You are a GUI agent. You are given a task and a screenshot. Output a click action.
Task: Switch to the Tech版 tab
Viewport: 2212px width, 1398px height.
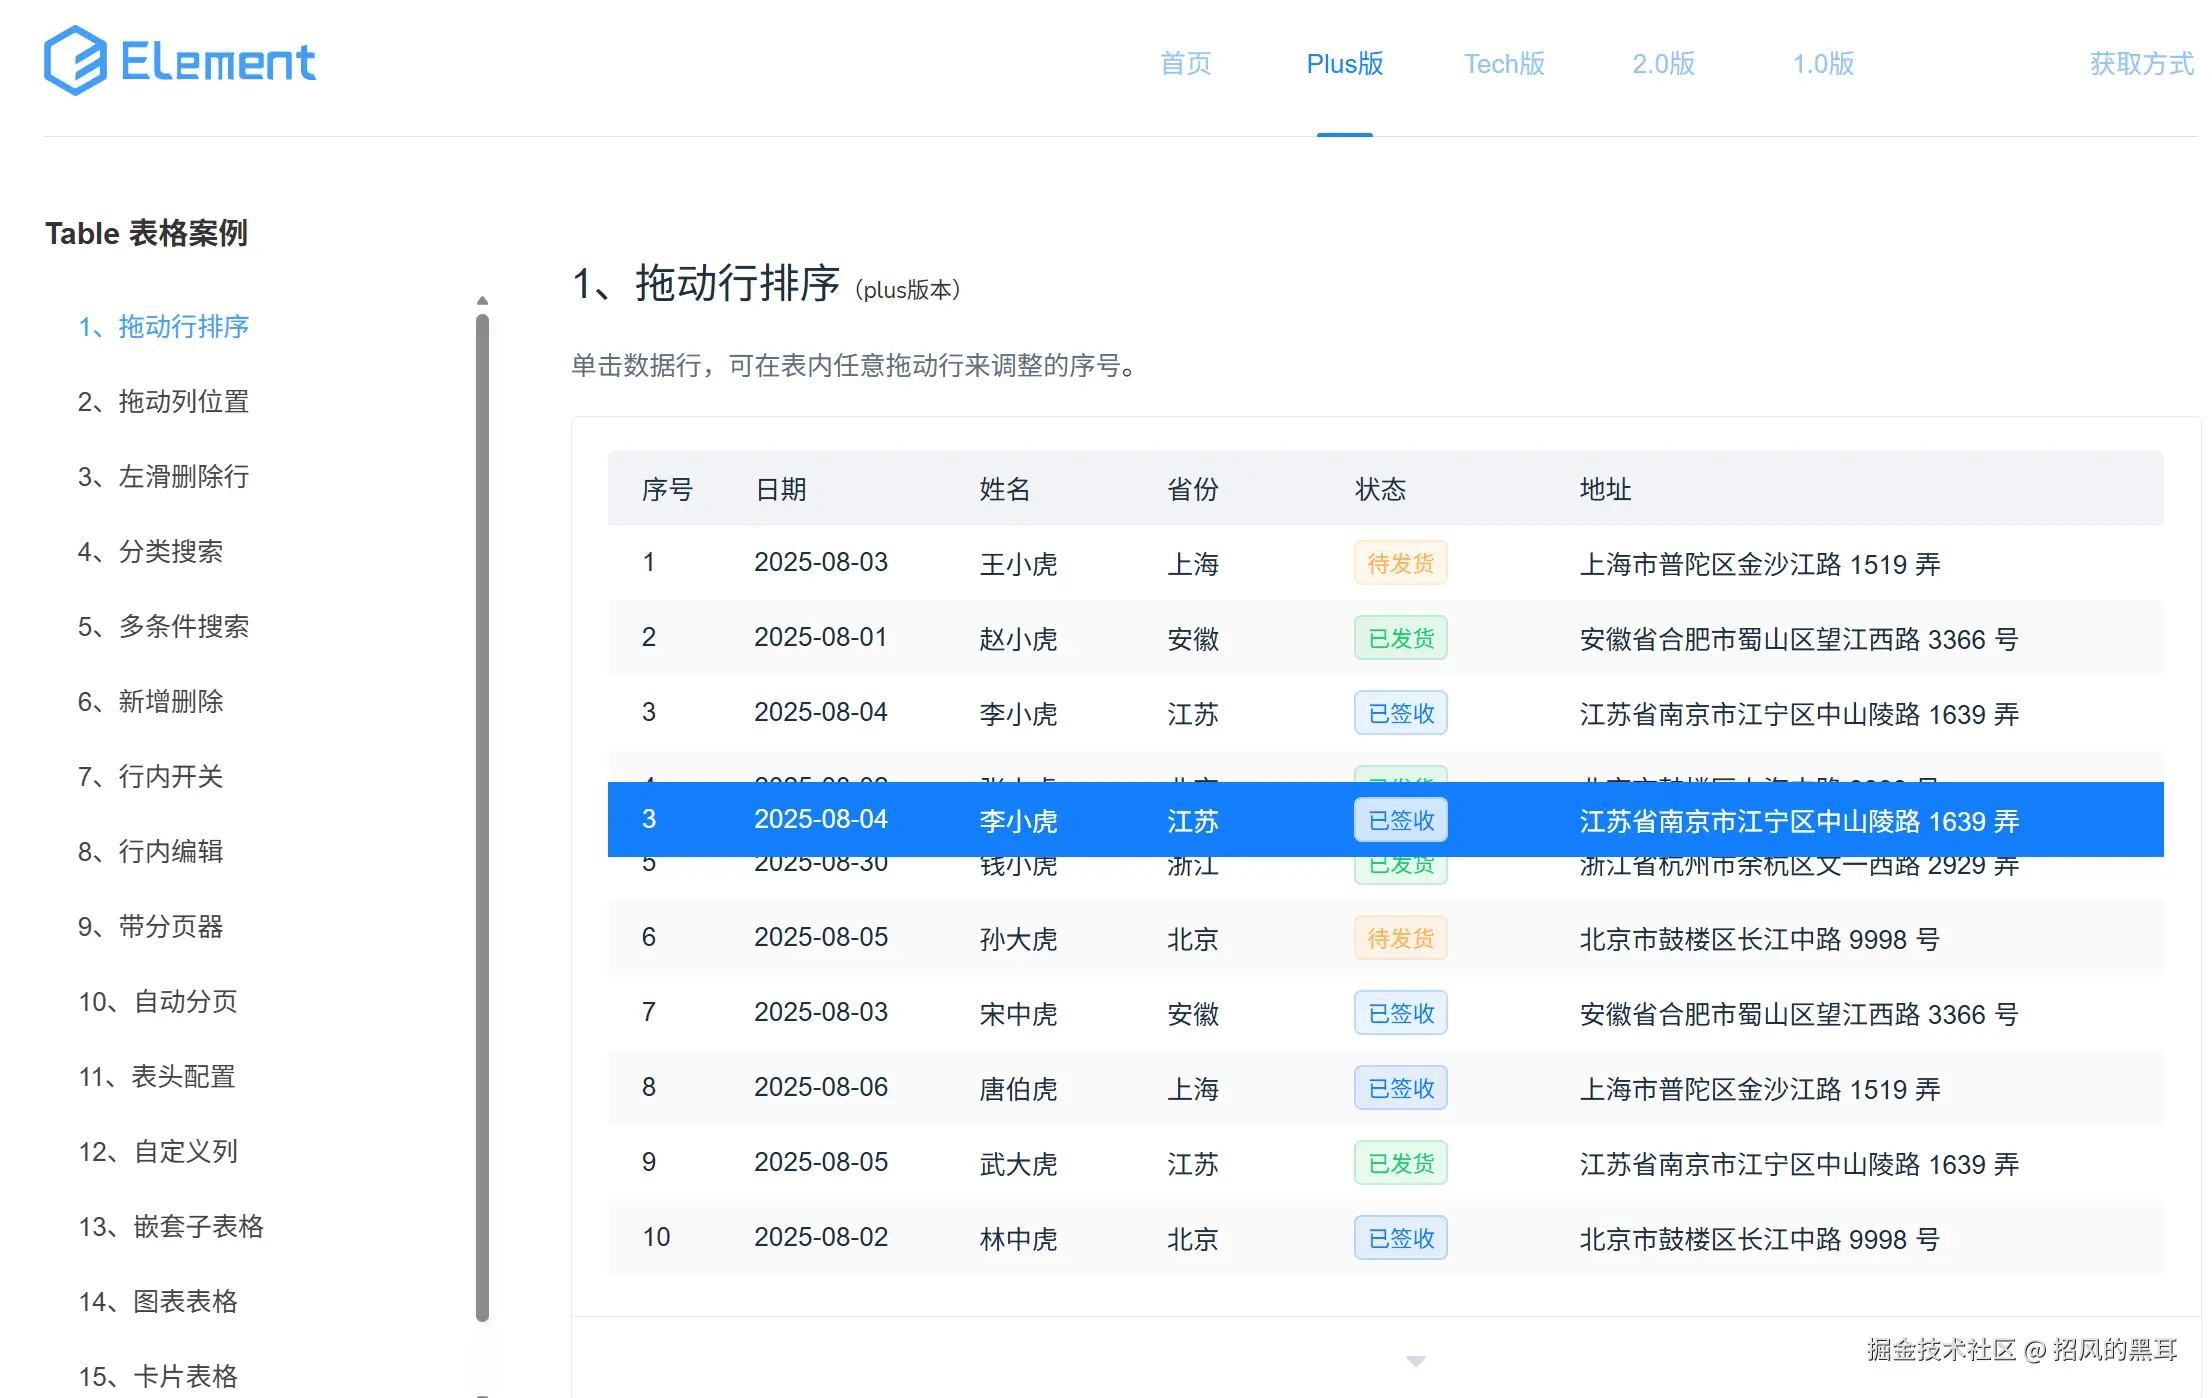1504,63
